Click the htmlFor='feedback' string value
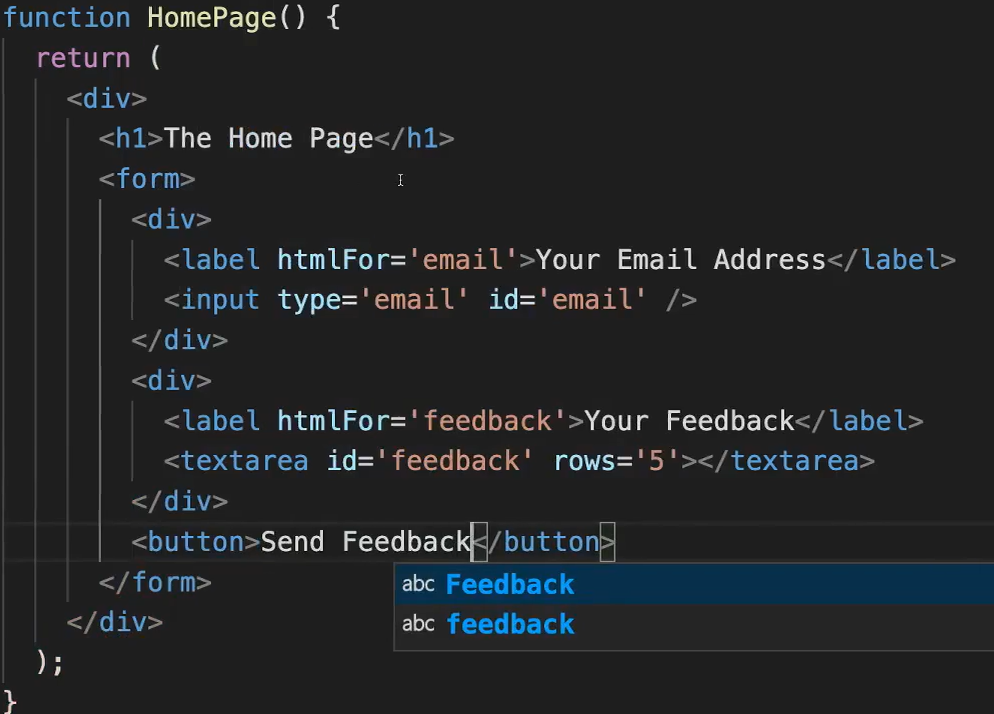Viewport: 994px width, 714px height. 487,421
